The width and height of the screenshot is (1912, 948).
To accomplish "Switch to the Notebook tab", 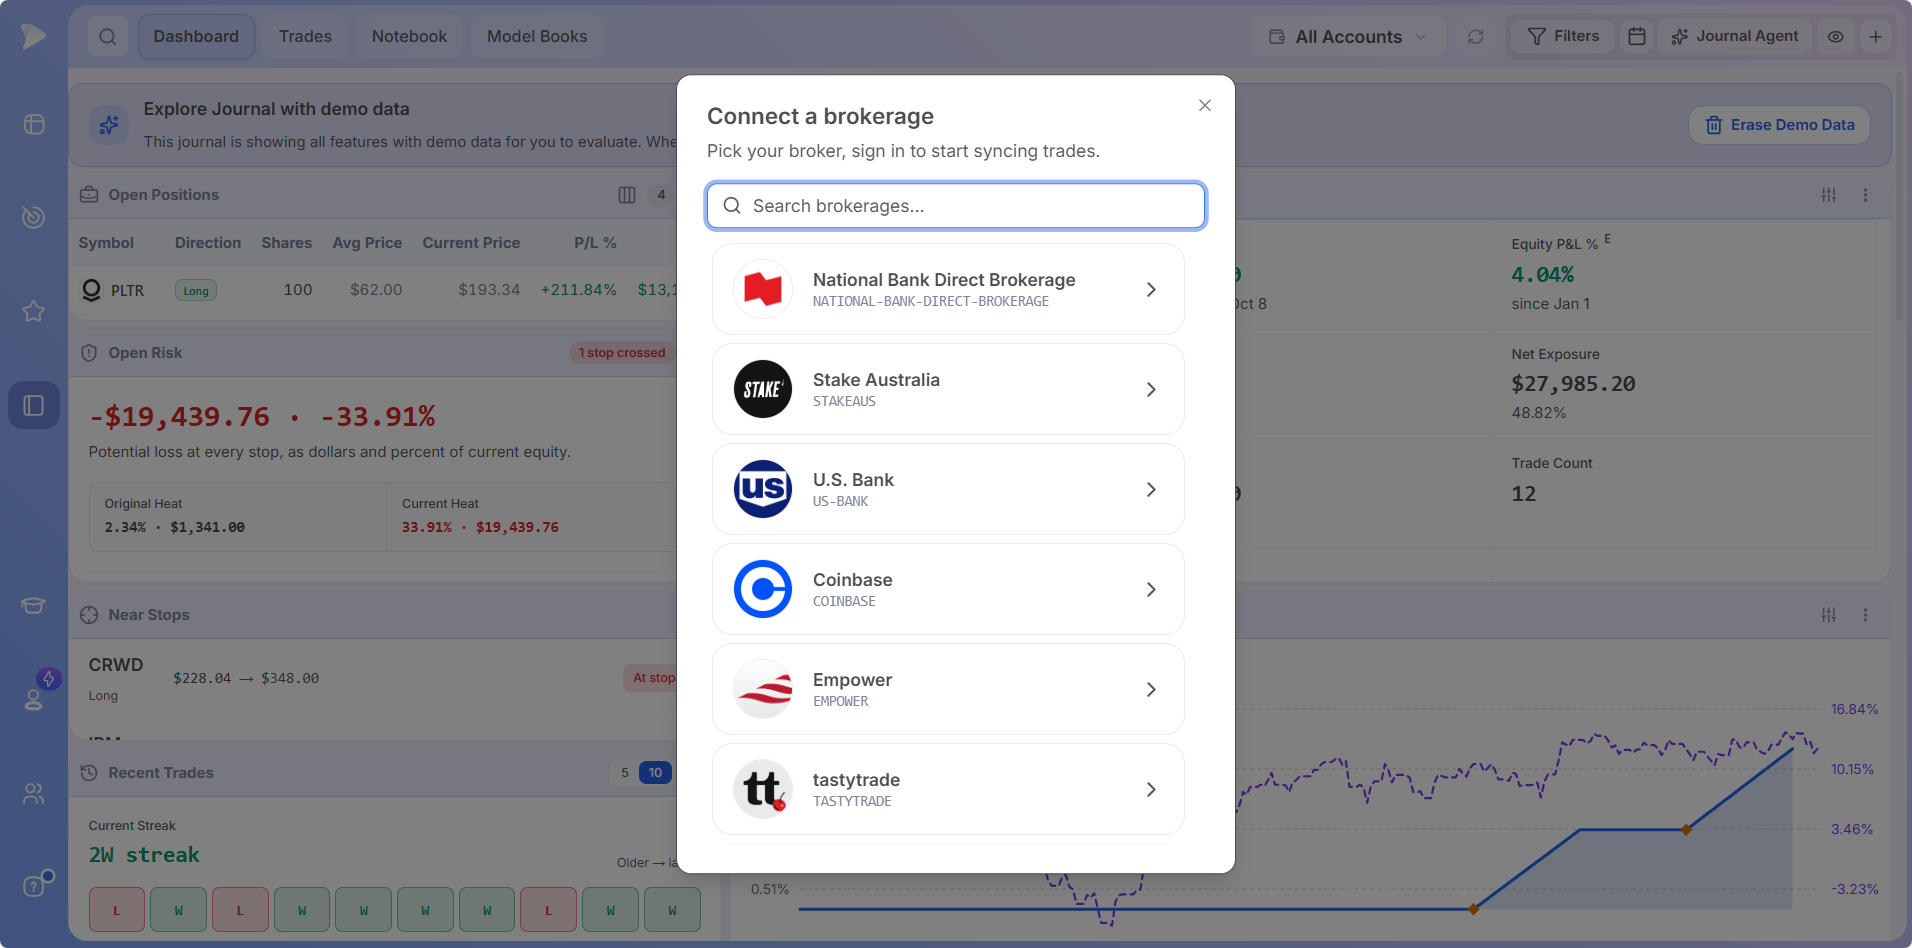I will pos(409,37).
